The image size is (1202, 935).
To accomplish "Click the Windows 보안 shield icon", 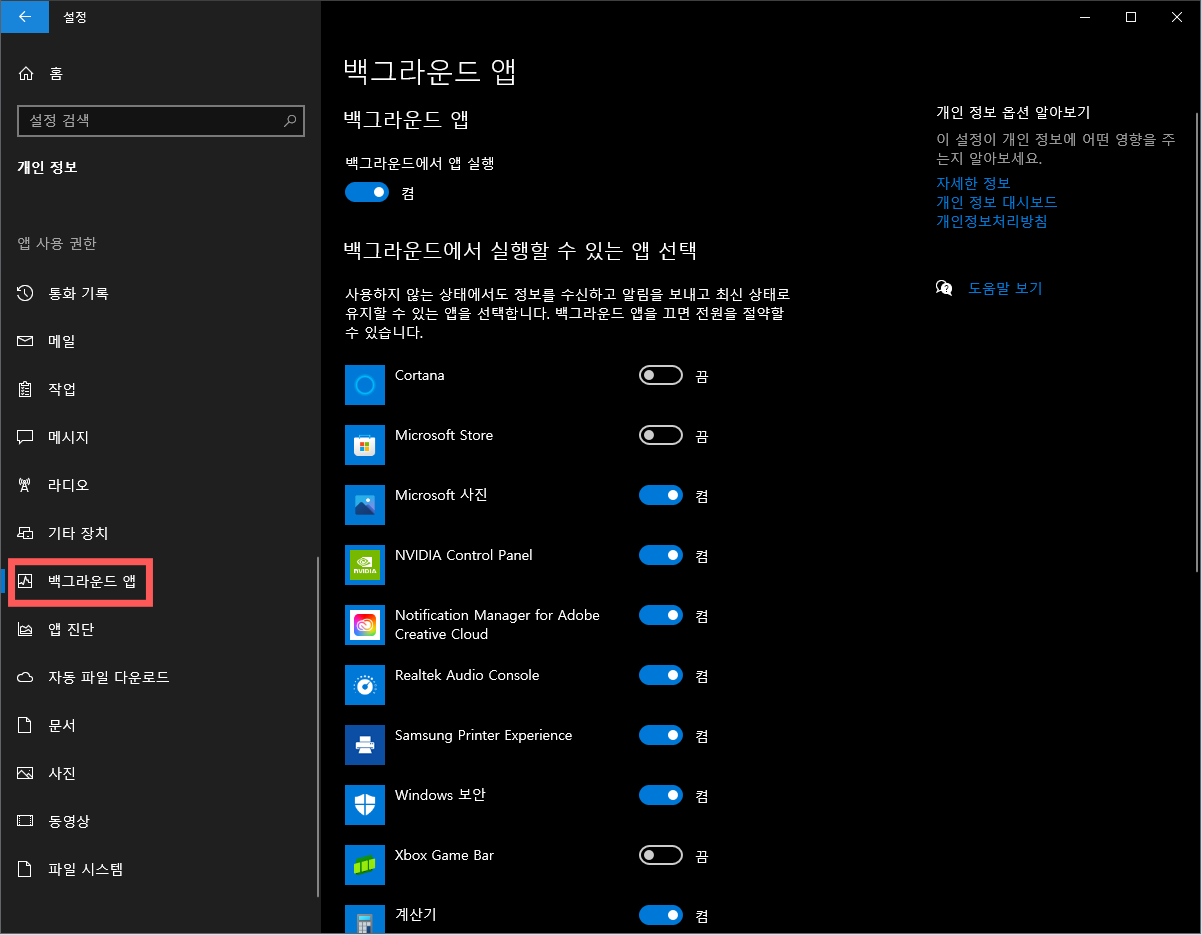I will pos(365,805).
